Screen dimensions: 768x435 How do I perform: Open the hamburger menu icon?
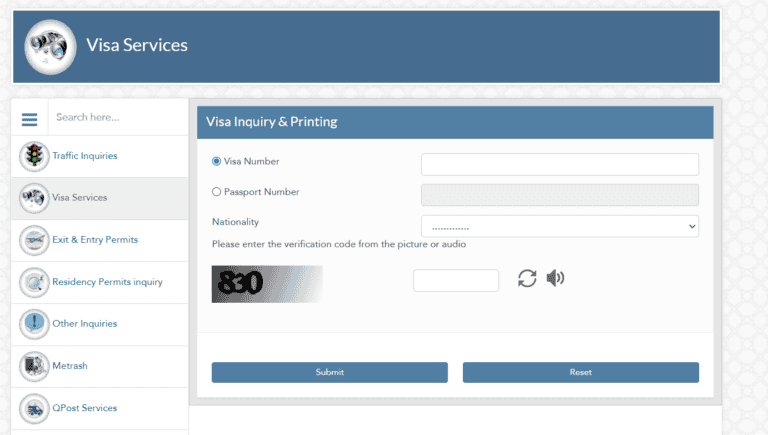(x=29, y=119)
